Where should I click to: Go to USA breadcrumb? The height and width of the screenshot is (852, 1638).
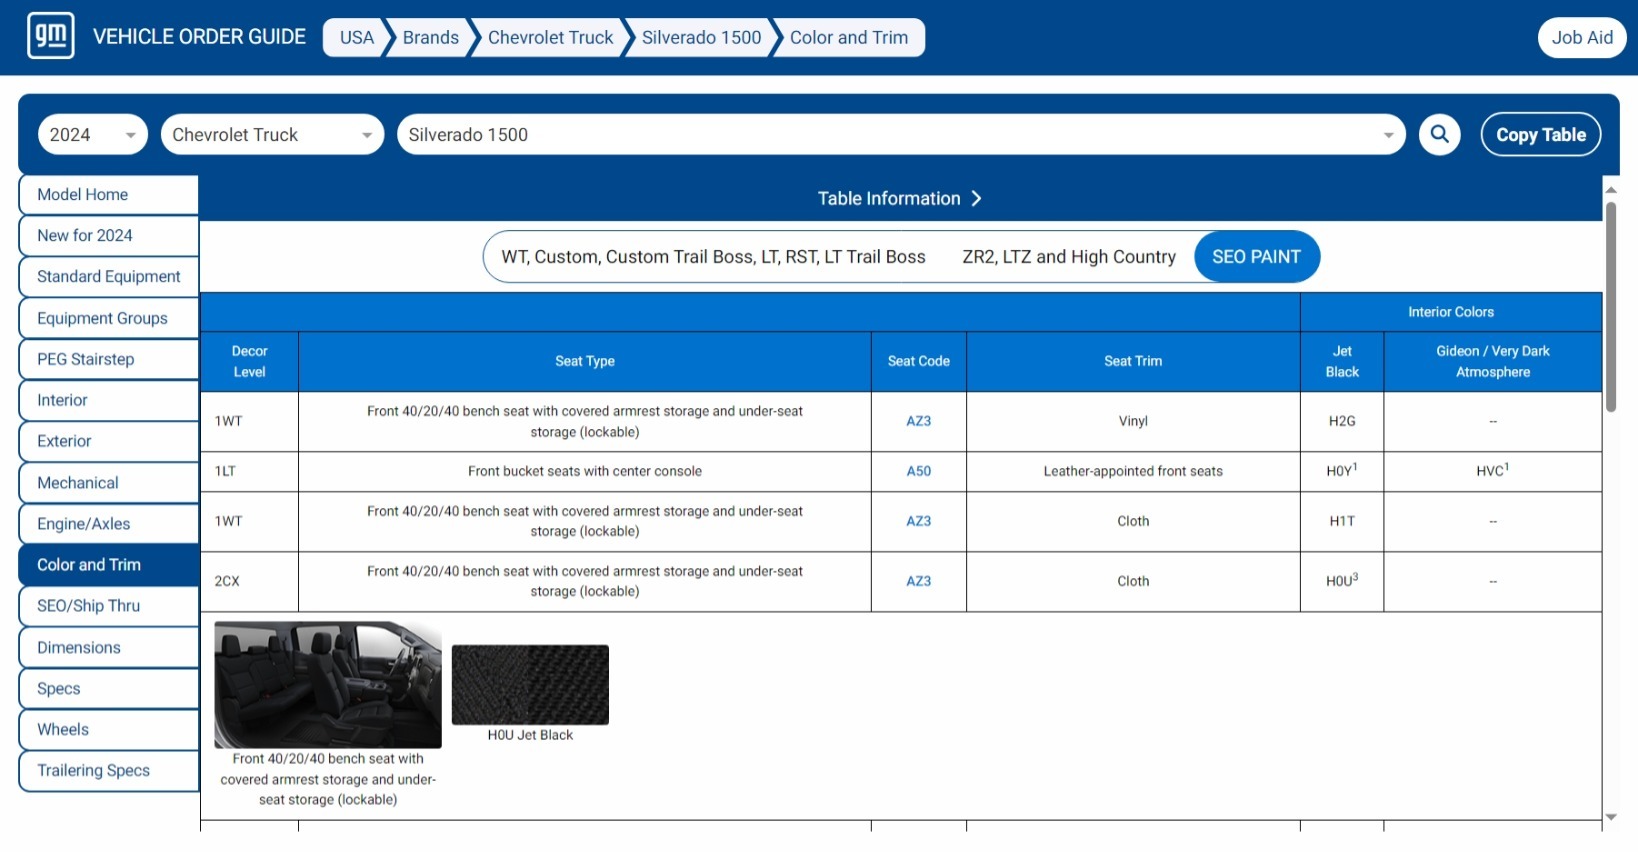(x=356, y=37)
